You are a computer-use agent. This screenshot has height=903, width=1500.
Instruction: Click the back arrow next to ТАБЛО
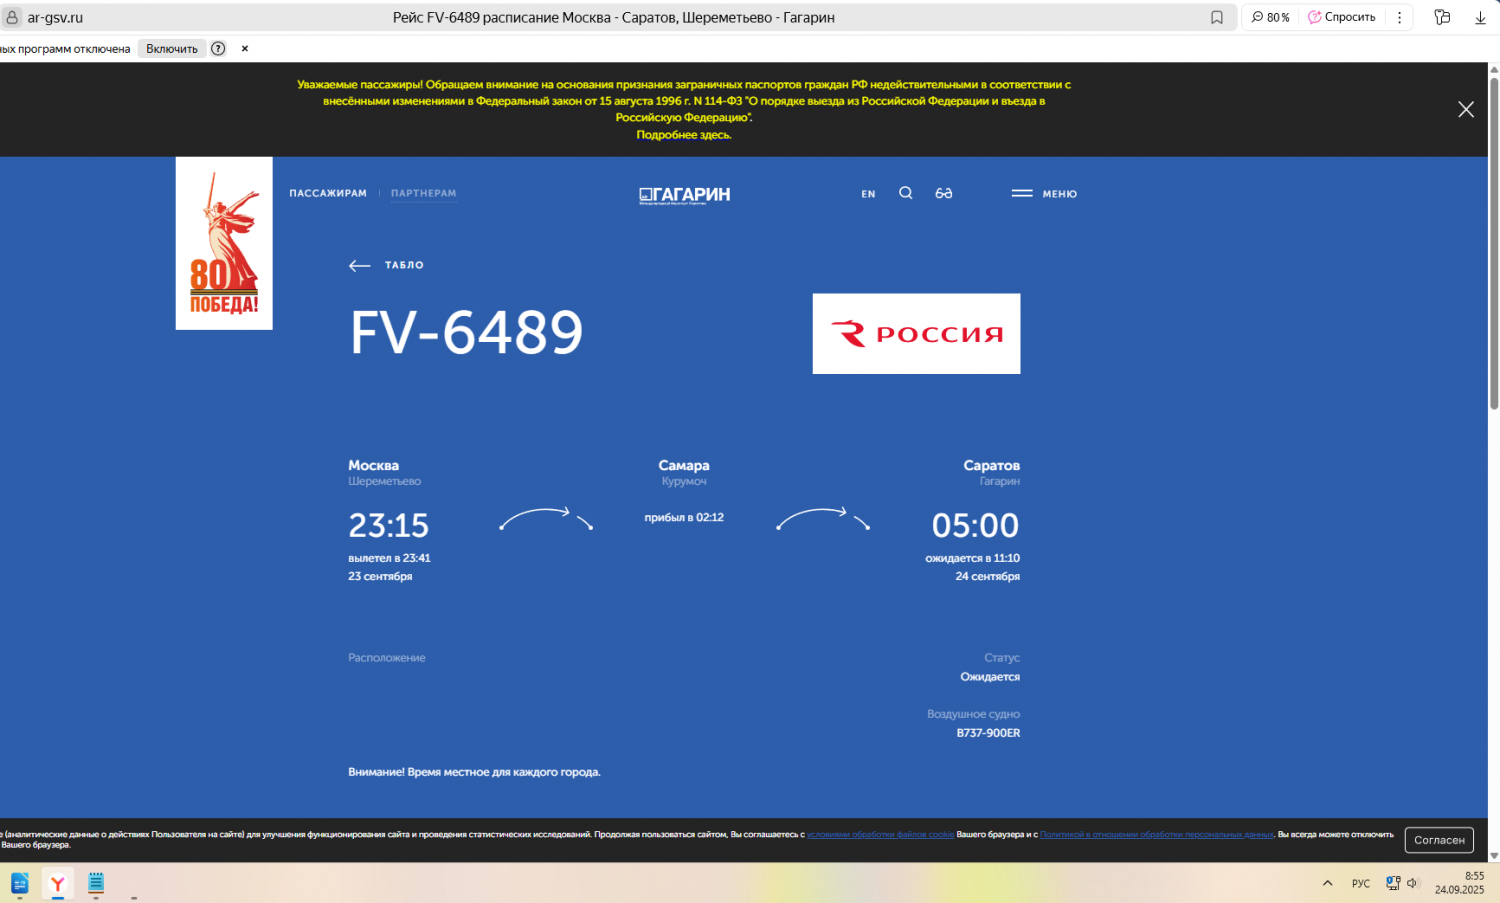coord(359,265)
